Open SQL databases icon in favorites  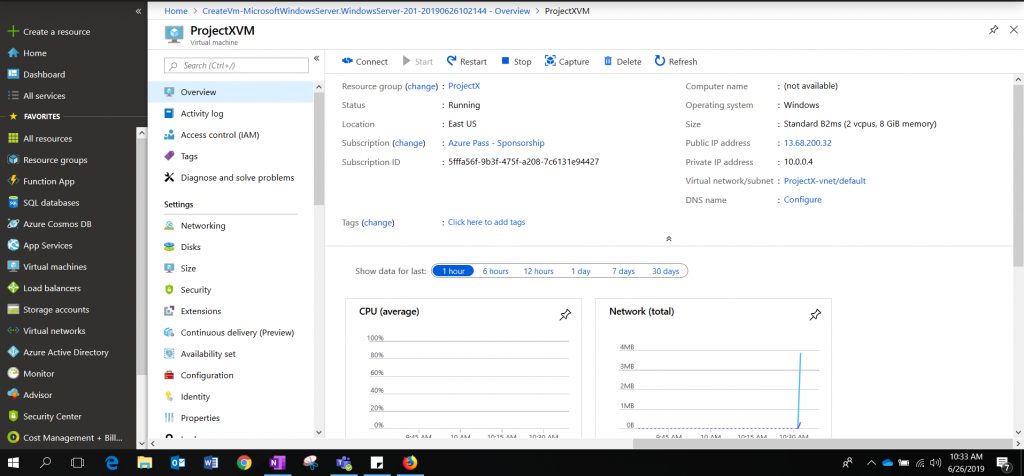point(12,202)
